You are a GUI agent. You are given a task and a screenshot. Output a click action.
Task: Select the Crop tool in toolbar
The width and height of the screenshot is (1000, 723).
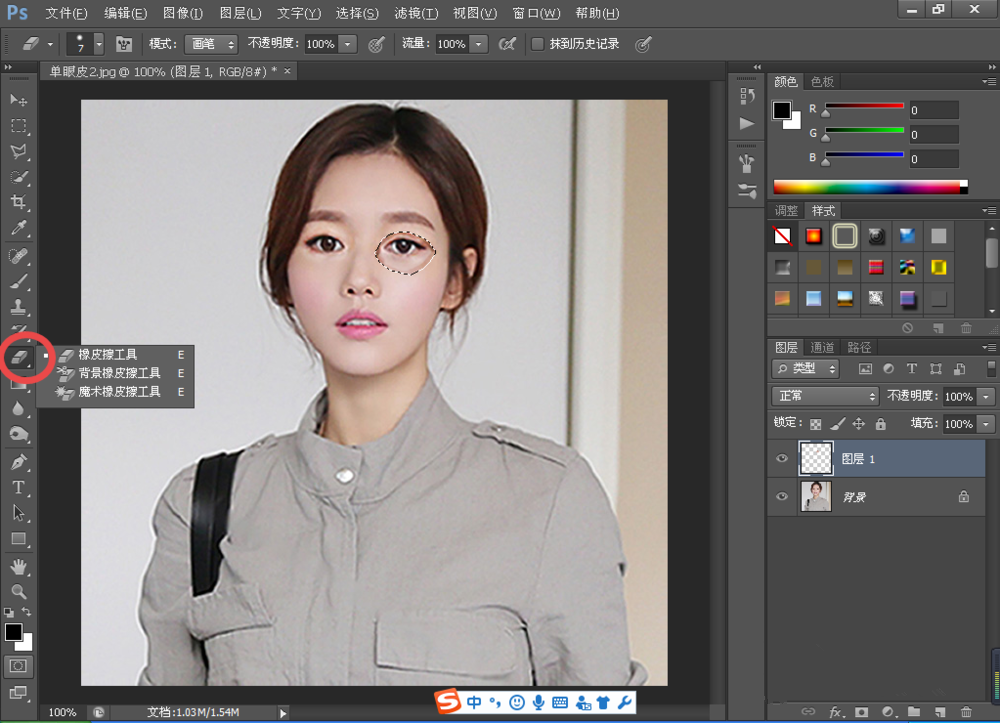[x=18, y=203]
